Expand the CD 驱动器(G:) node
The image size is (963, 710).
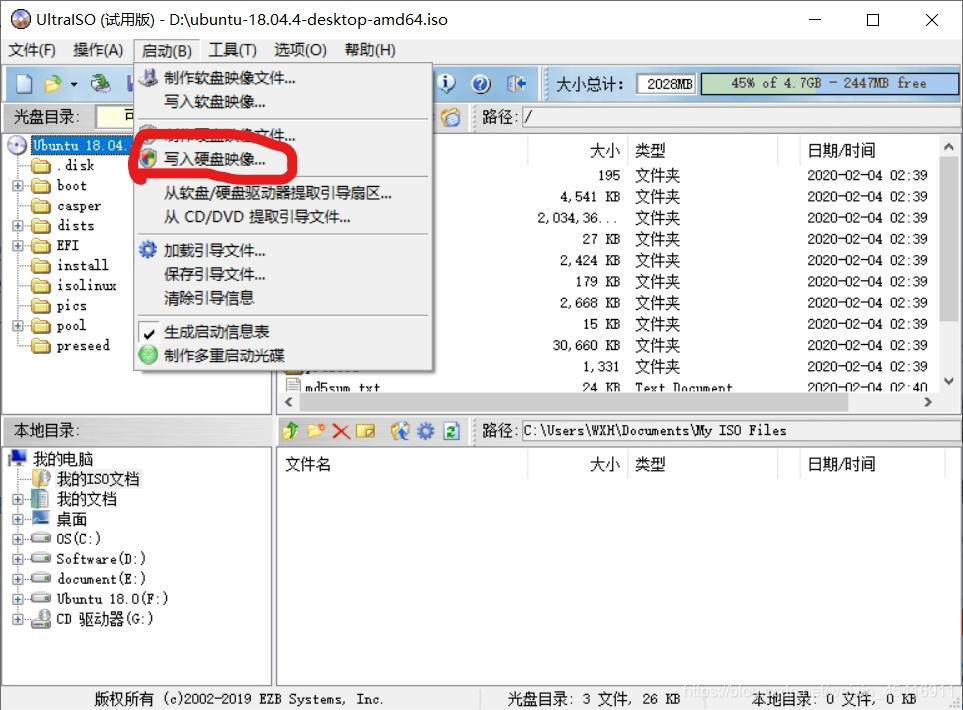[18, 619]
